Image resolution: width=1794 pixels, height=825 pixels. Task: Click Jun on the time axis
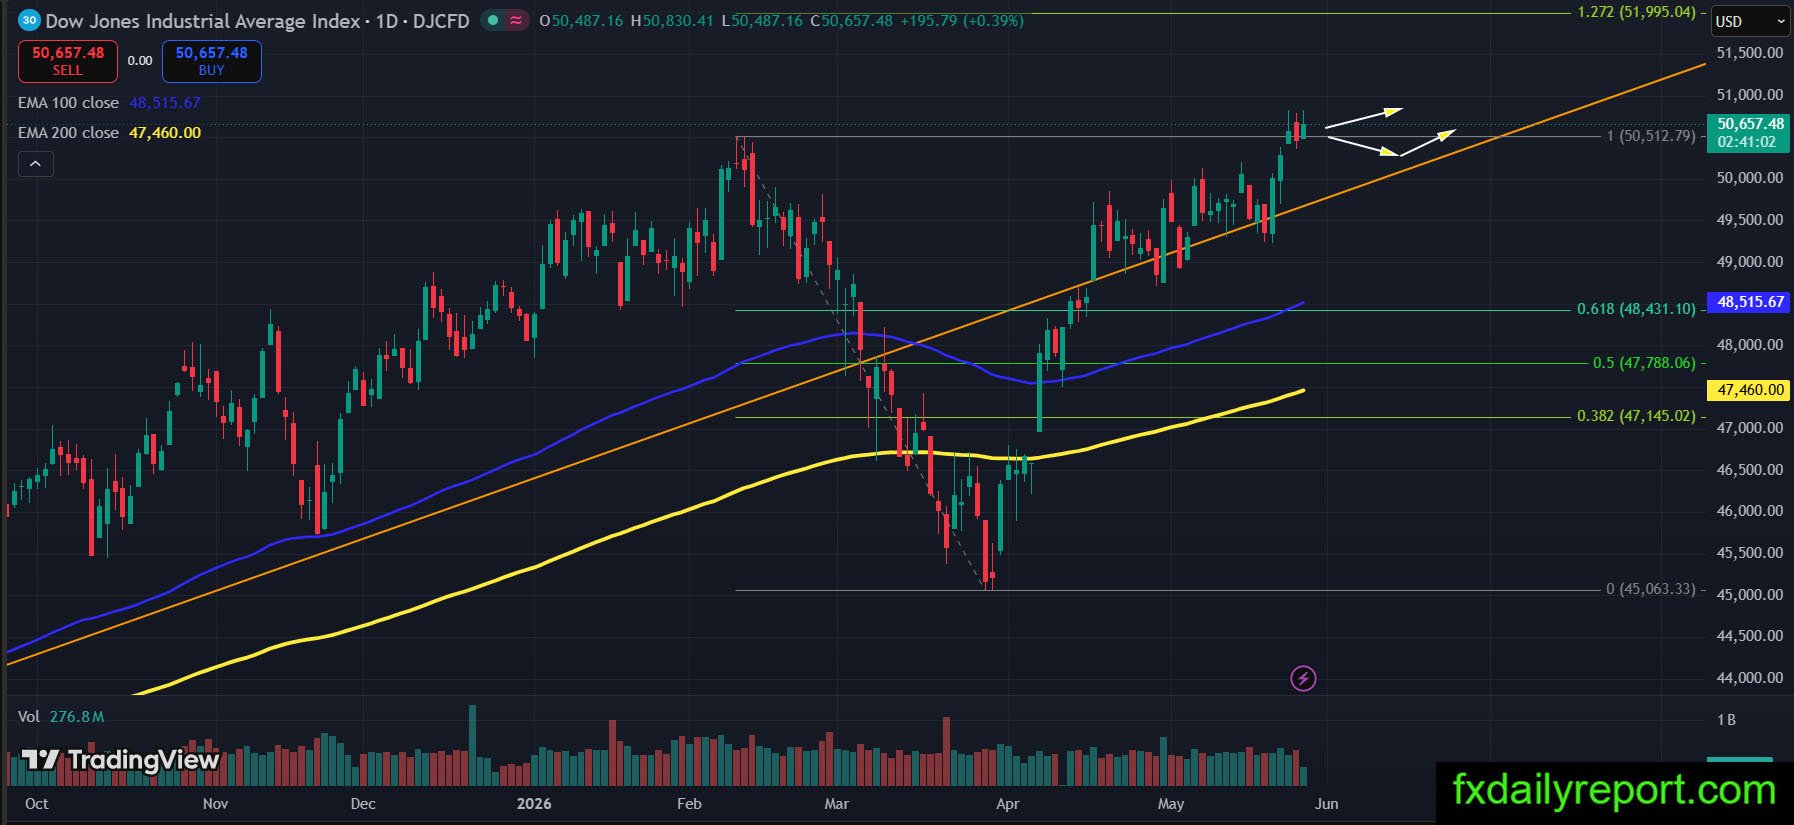(1327, 804)
